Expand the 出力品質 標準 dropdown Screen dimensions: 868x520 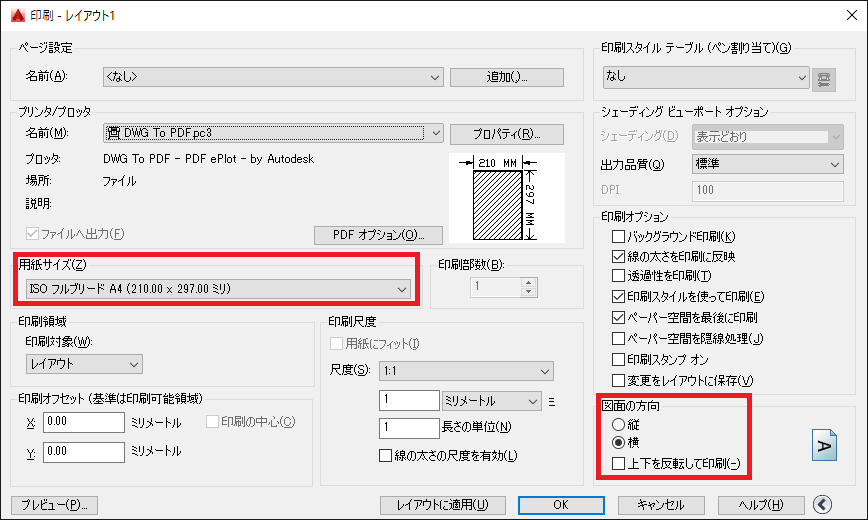tap(768, 164)
